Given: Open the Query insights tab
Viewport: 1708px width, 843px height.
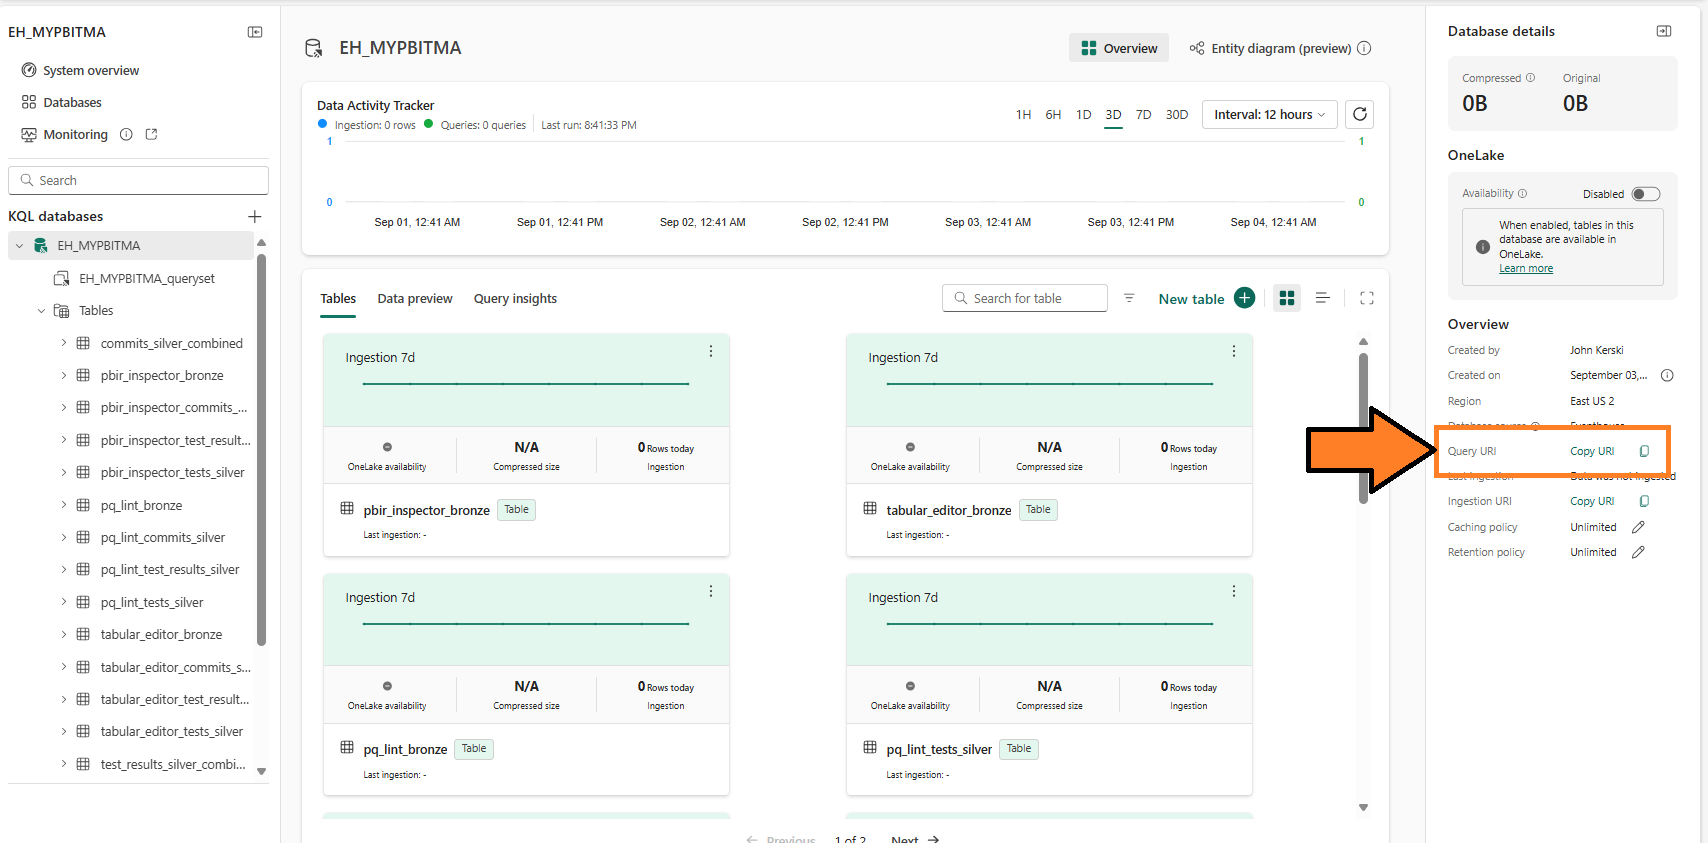Looking at the screenshot, I should point(515,299).
